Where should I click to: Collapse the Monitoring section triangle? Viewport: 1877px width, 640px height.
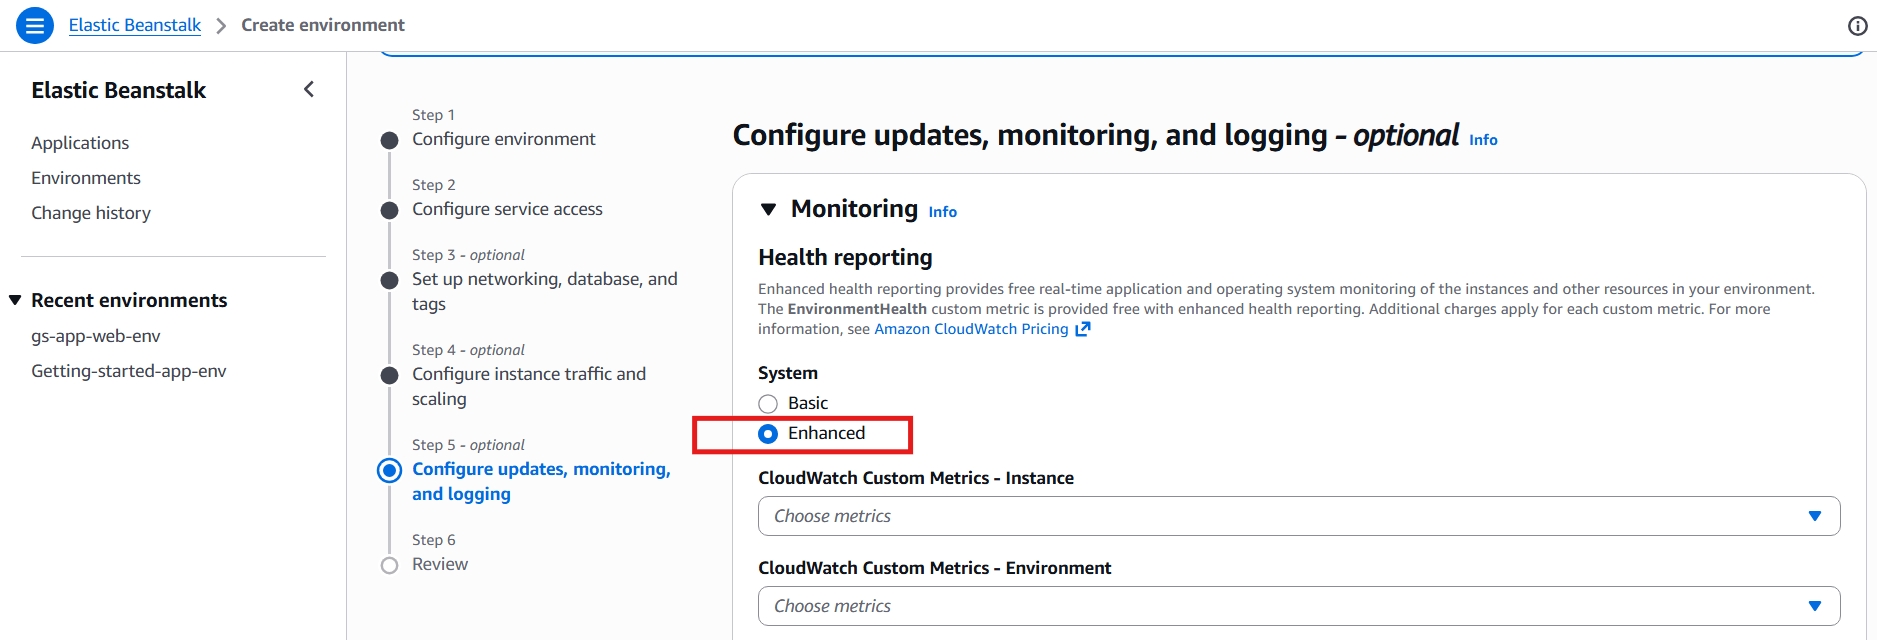768,210
